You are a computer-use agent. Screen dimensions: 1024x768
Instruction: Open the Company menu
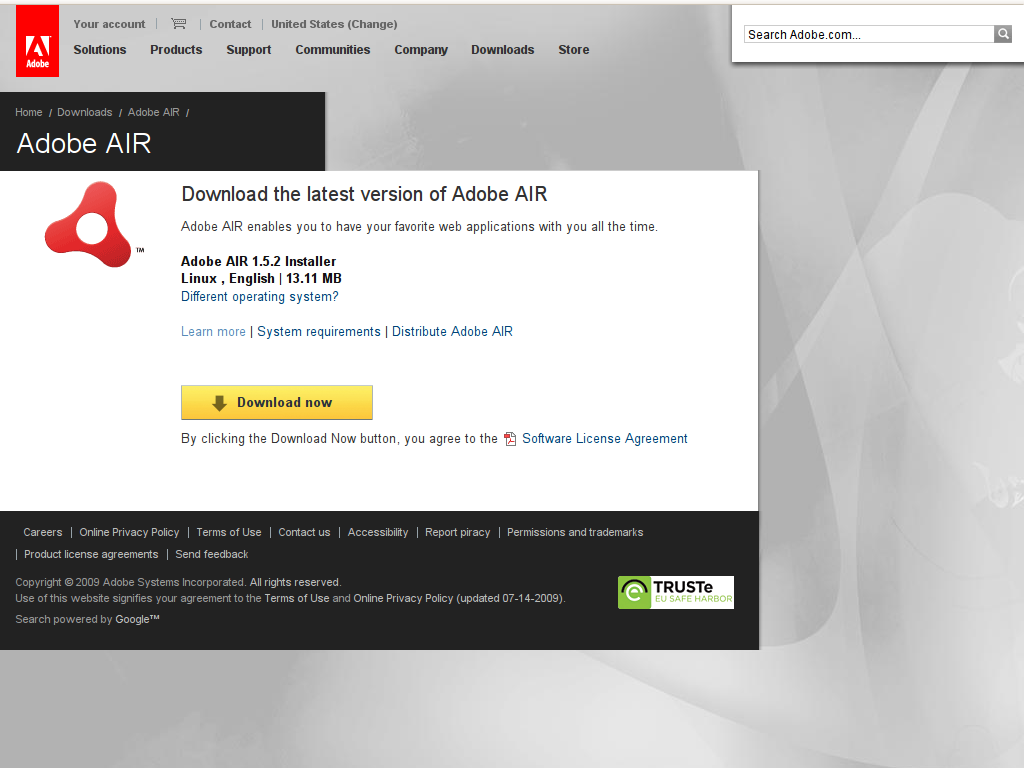421,50
